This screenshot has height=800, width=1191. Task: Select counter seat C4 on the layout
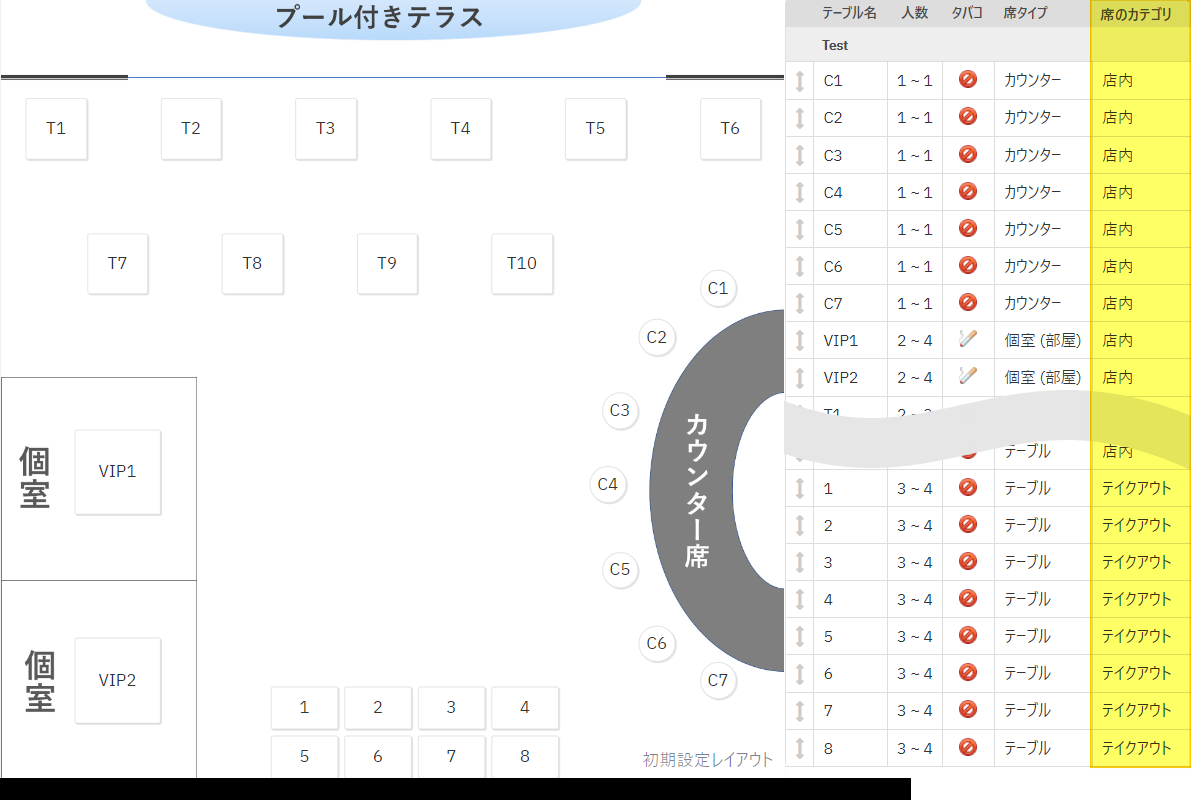(x=608, y=485)
